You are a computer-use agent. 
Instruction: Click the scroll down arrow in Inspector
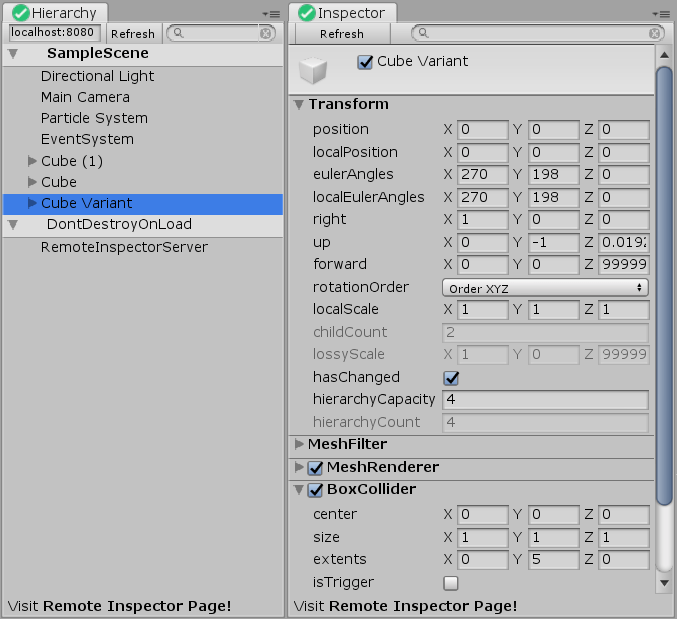click(x=664, y=583)
